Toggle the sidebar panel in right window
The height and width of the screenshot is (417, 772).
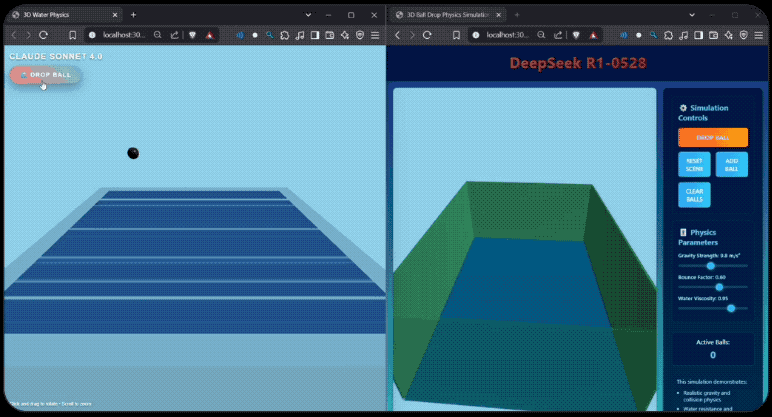698,35
